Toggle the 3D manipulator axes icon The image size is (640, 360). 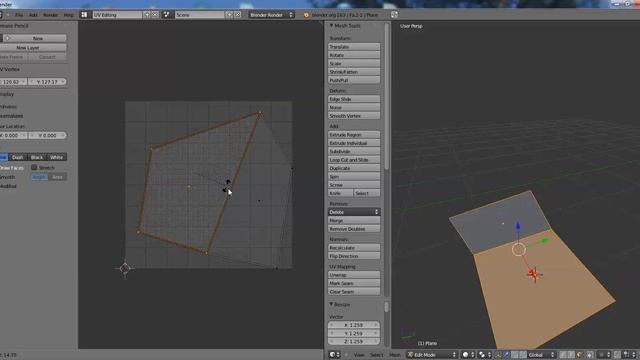498,355
